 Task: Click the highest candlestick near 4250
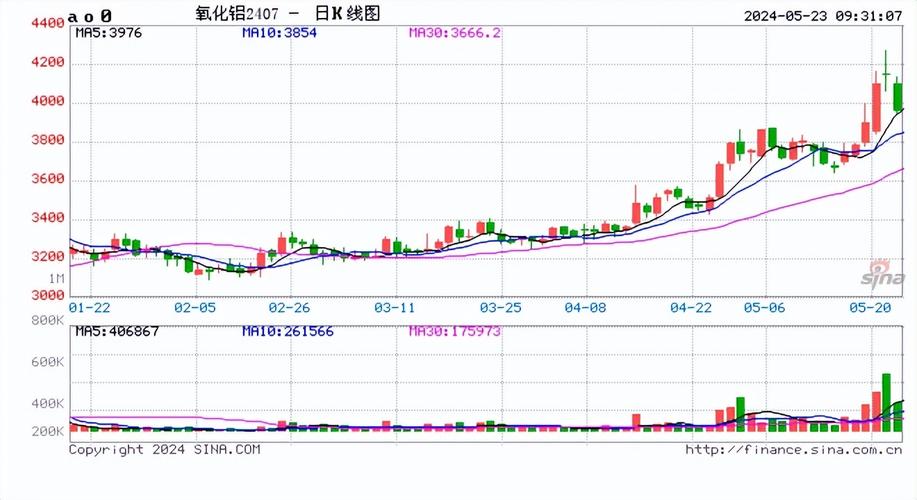pos(886,71)
